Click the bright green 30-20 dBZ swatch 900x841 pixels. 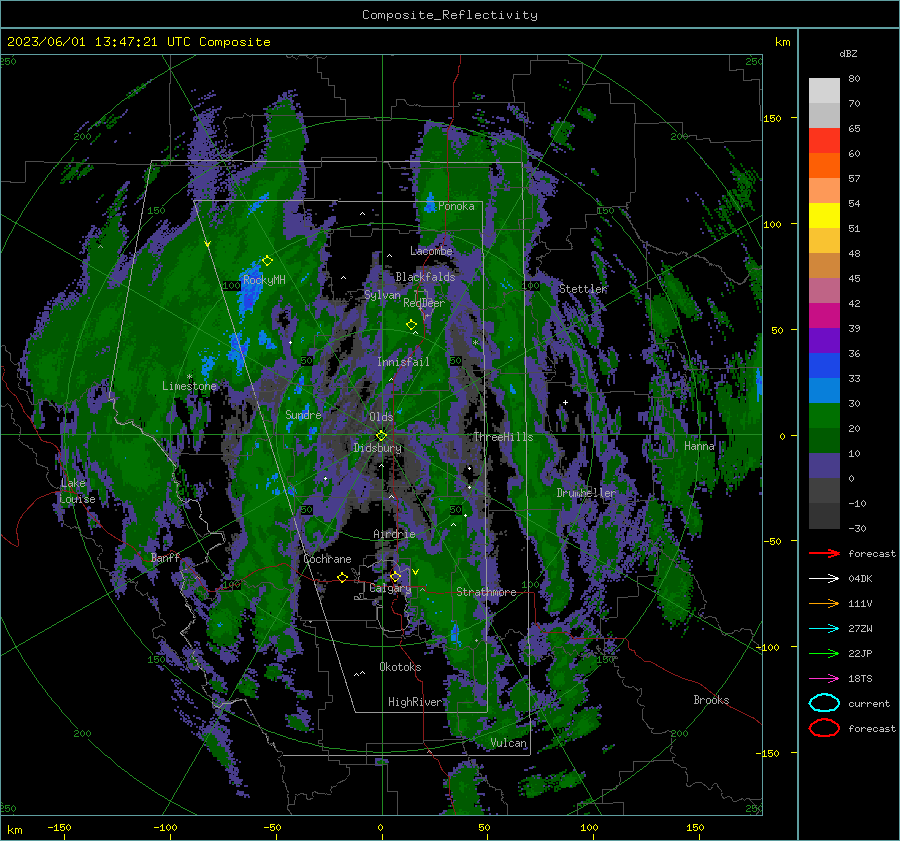click(824, 416)
